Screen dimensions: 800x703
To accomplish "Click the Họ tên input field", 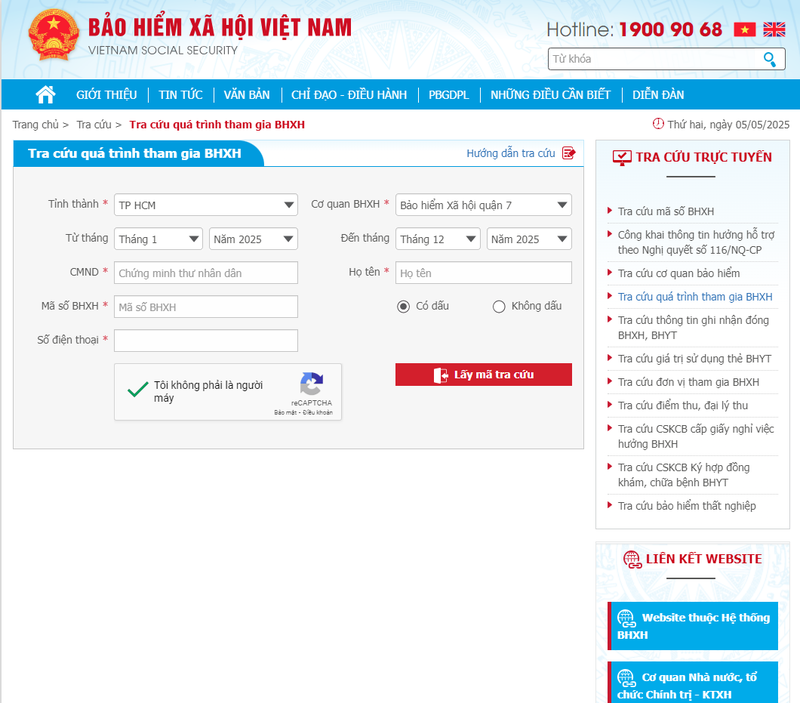I will point(483,273).
